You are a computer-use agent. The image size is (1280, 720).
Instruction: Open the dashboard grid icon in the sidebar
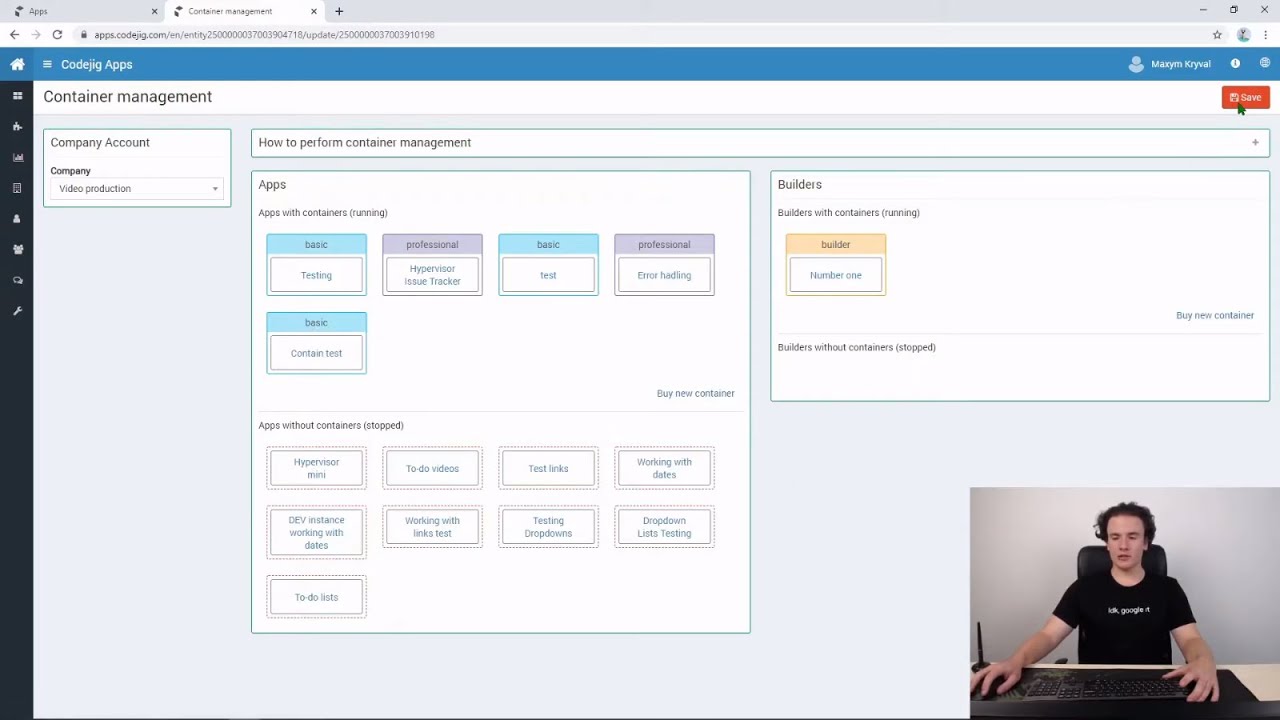tap(17, 96)
